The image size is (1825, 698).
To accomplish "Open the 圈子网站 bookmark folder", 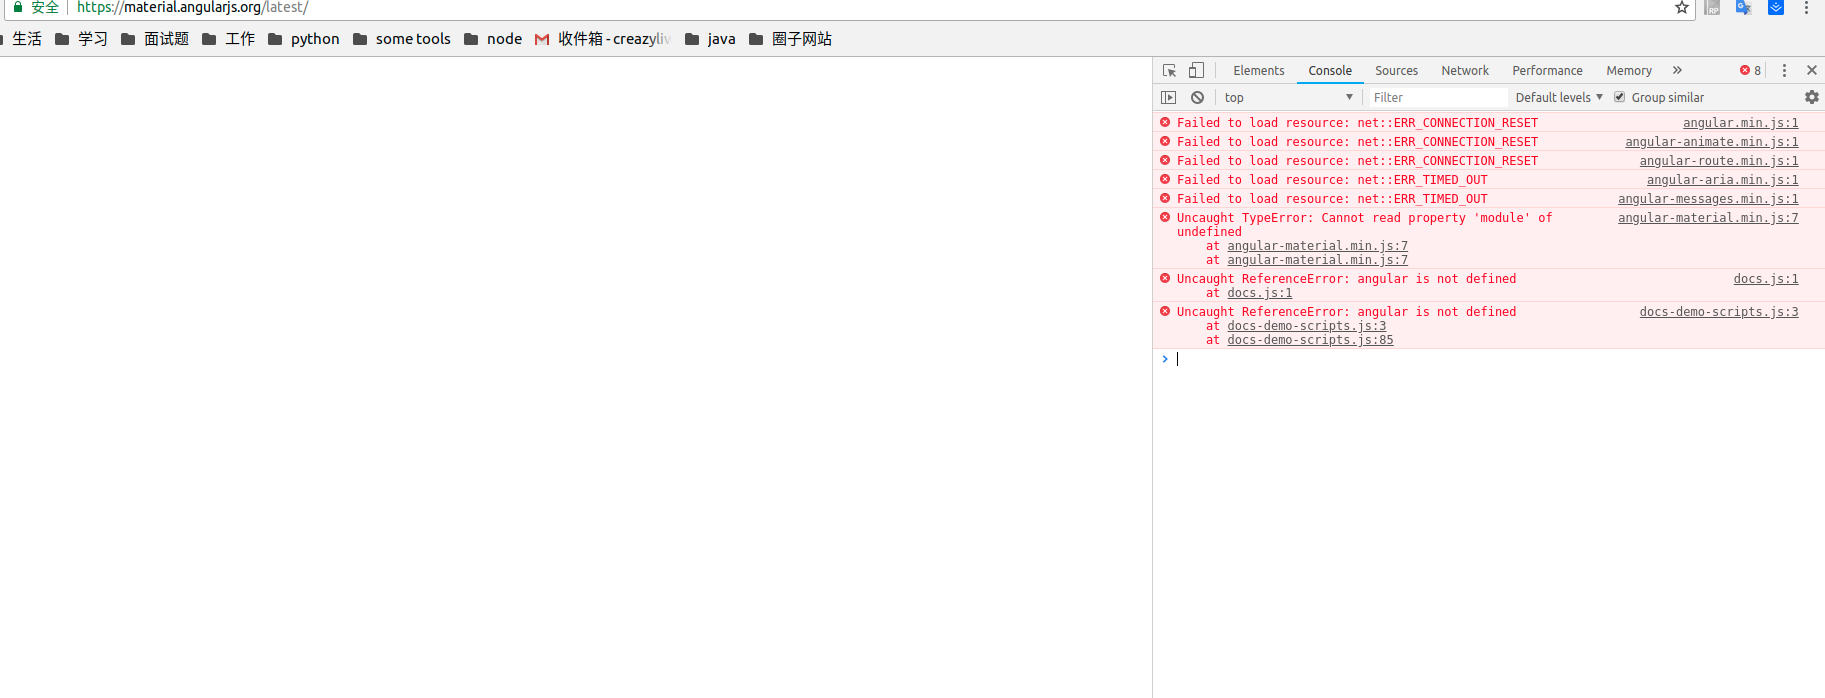I will click(790, 39).
